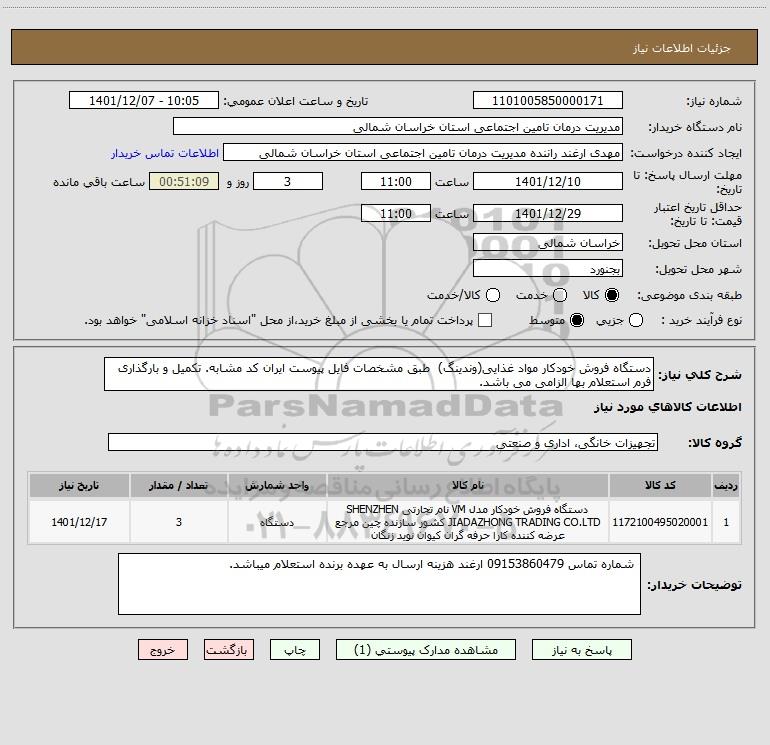Click delivery province field خراسان شمالی
Screen dimensions: 770x745
click(x=548, y=243)
